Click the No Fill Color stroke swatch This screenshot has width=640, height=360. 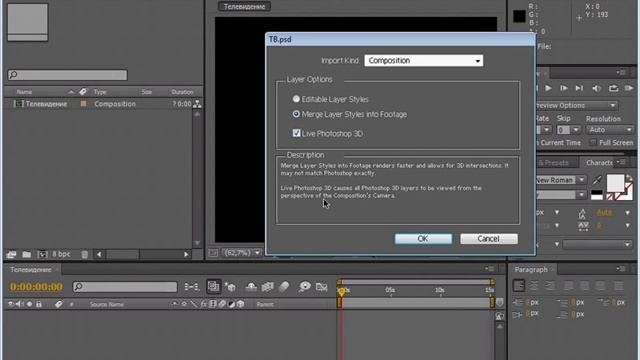coord(610,198)
